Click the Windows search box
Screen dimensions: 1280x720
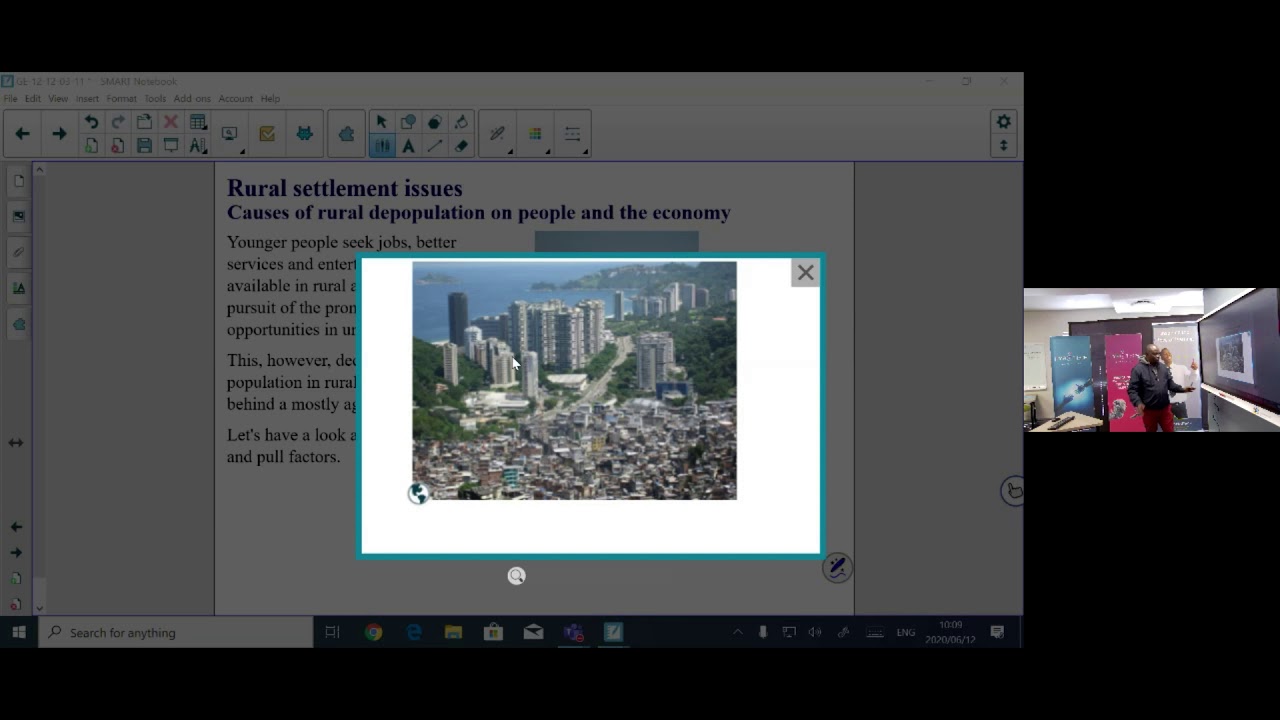click(x=175, y=633)
